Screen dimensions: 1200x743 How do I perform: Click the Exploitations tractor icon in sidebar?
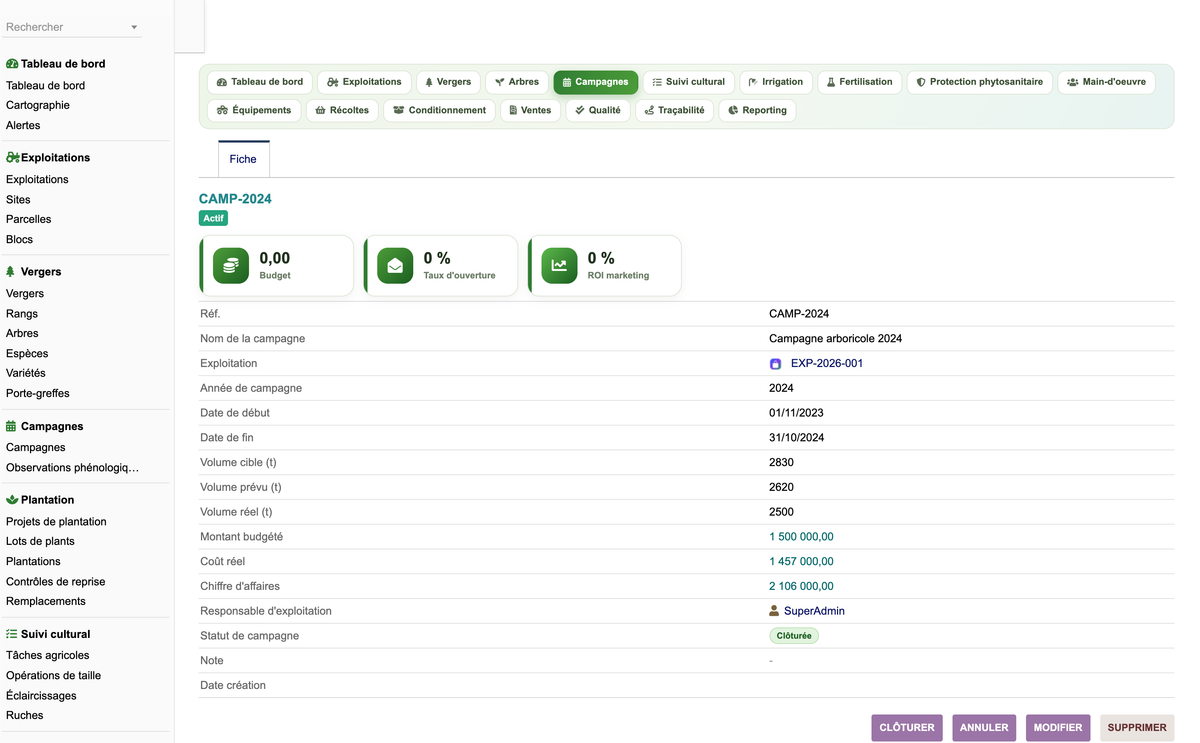[13, 158]
